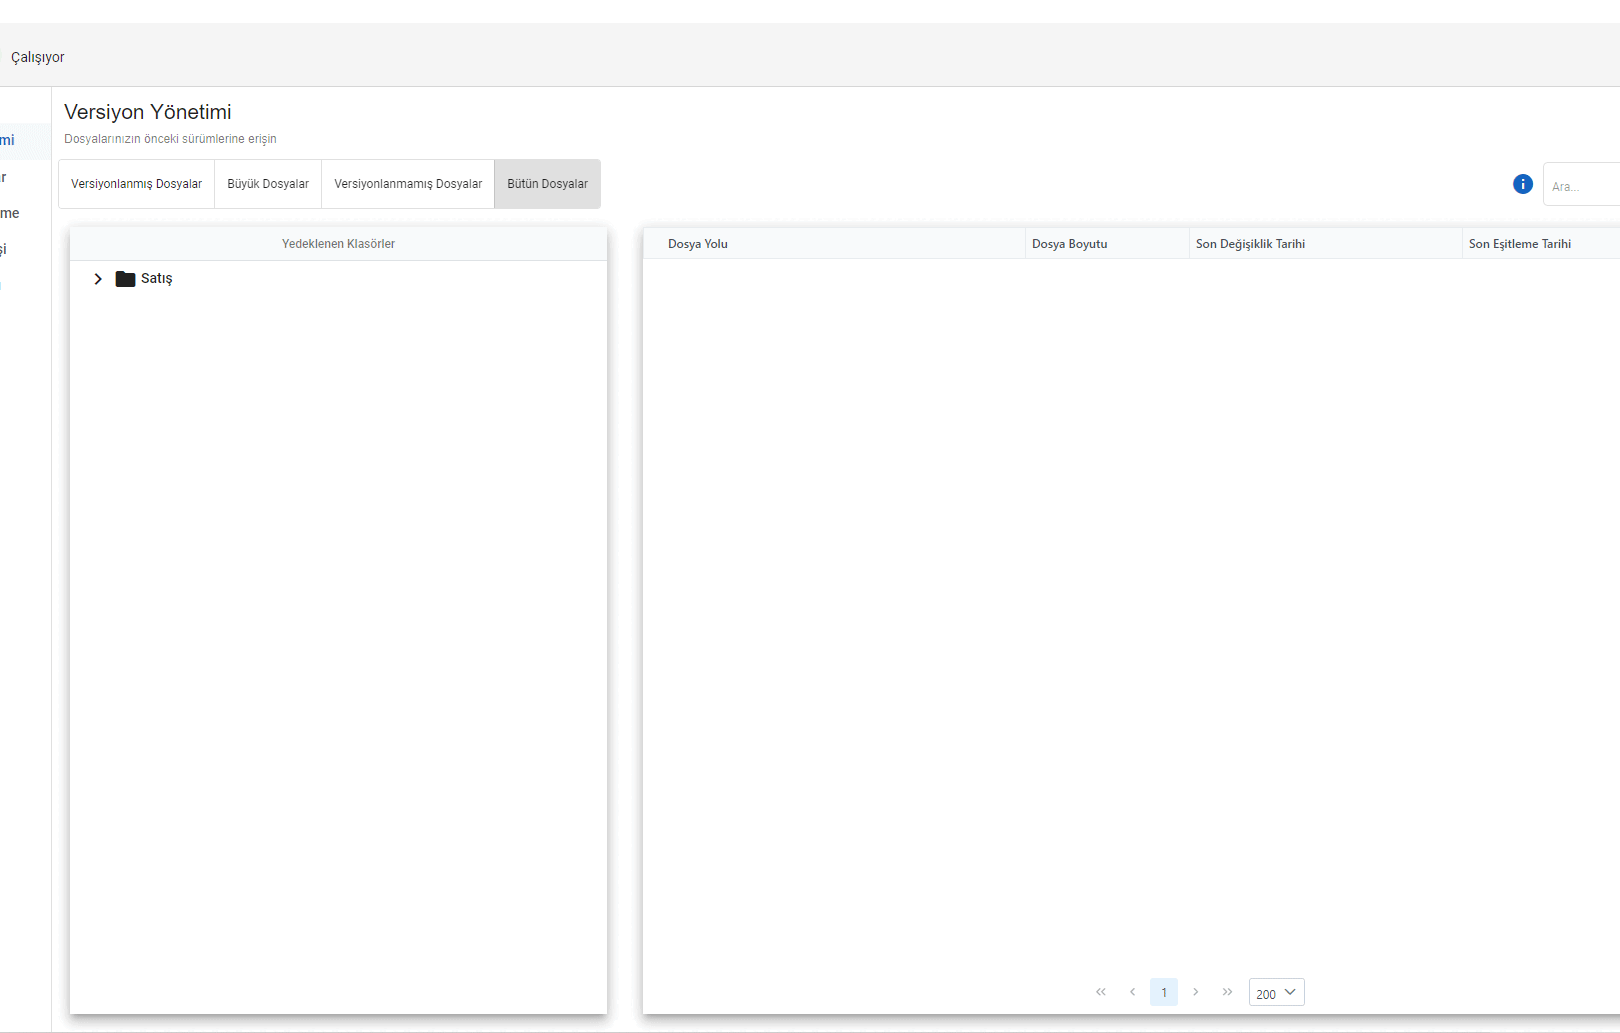This screenshot has height=1033, width=1620.
Task: Expand the Satış folder tree node
Action: [98, 279]
